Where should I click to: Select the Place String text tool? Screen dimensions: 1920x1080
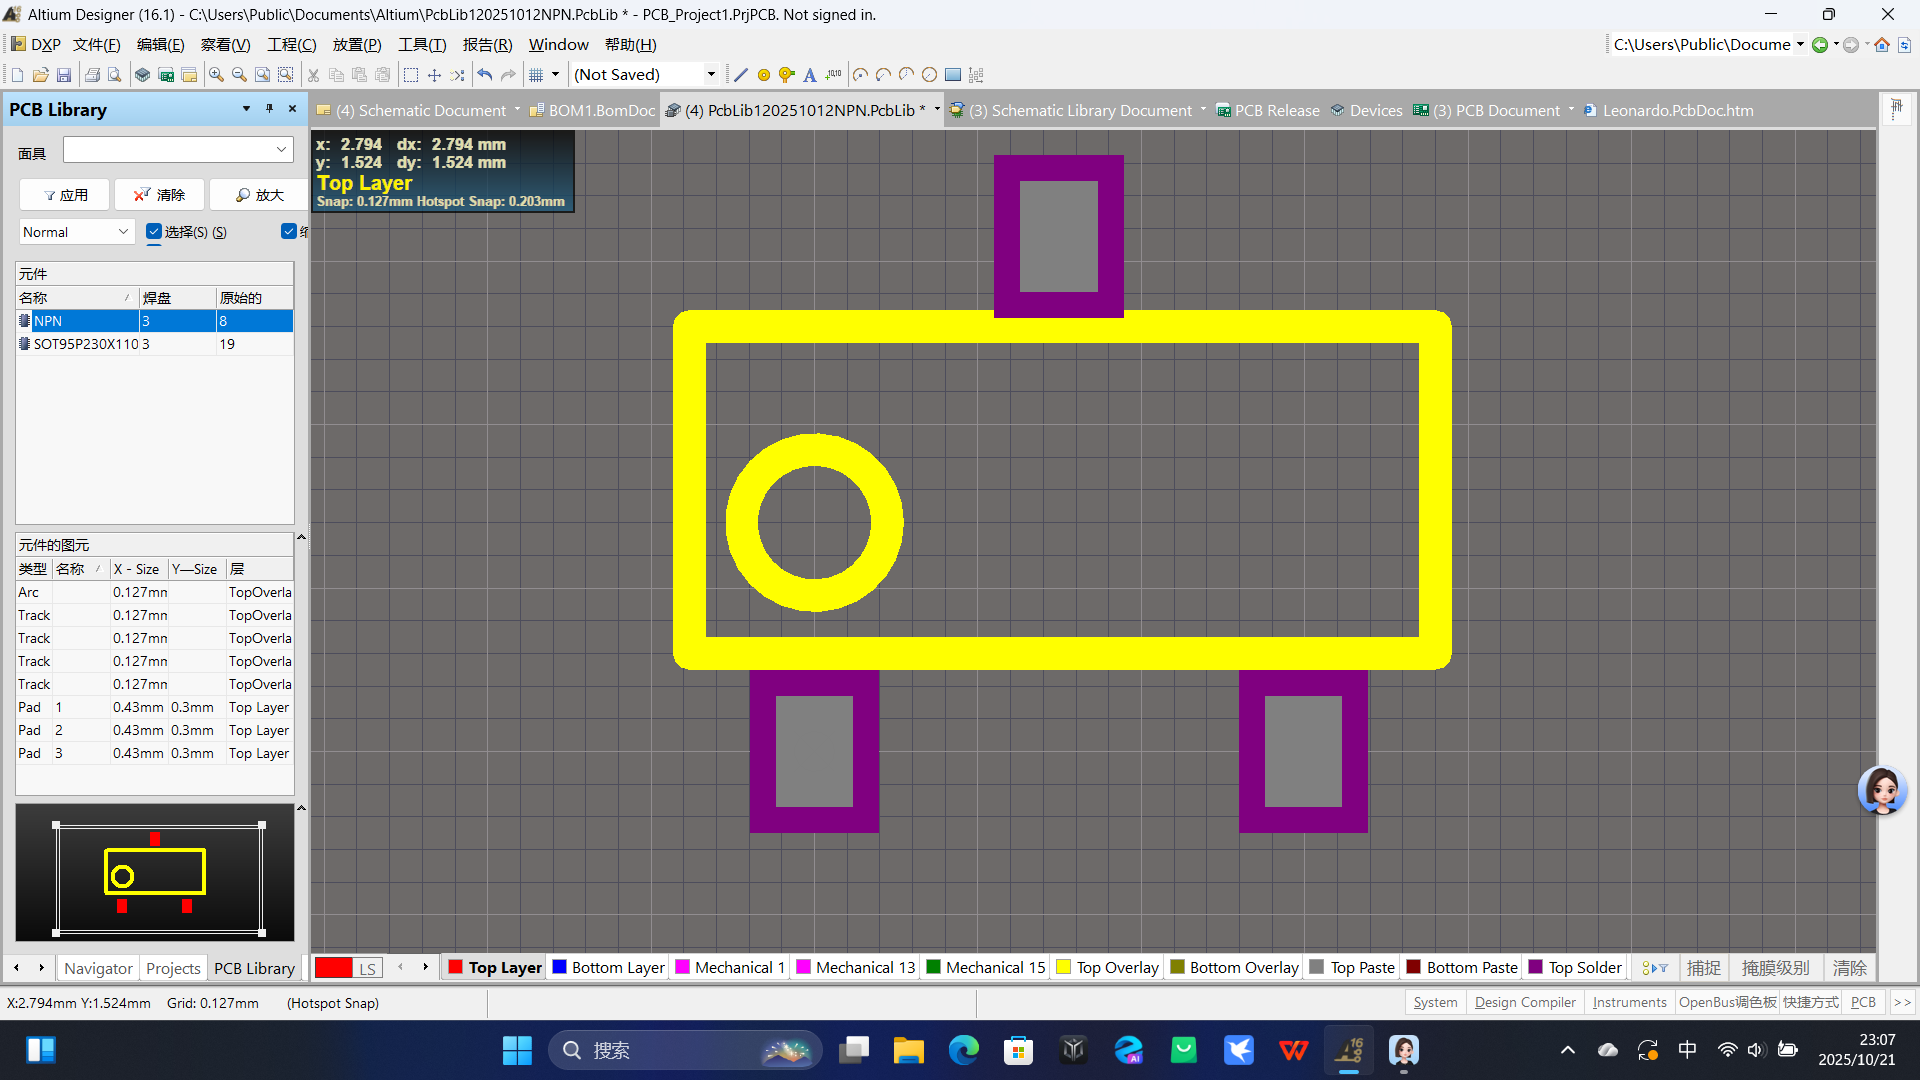(810, 75)
